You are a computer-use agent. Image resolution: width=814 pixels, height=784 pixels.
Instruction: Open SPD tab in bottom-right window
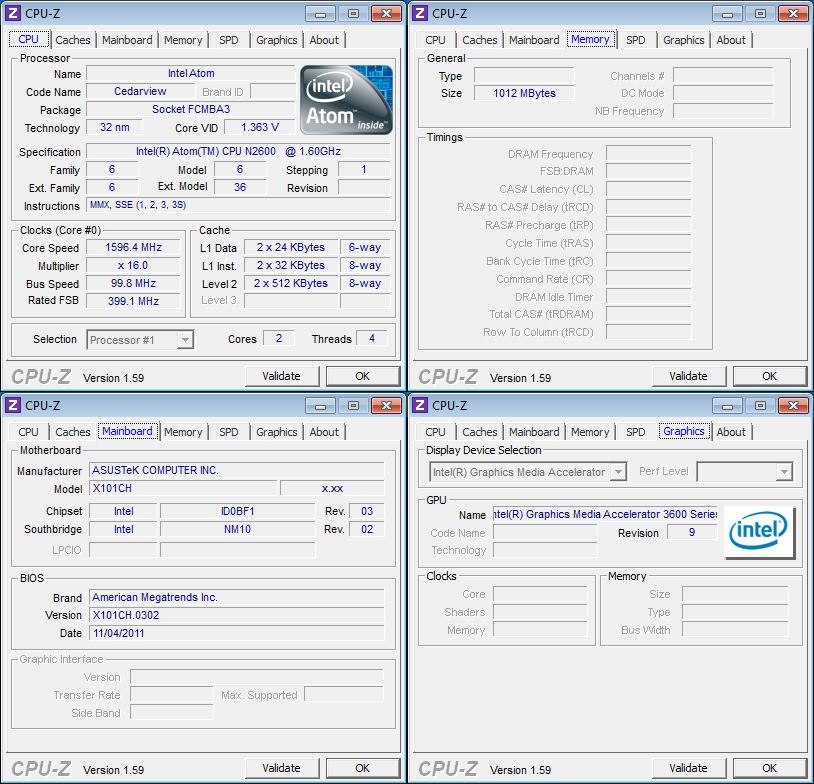635,432
